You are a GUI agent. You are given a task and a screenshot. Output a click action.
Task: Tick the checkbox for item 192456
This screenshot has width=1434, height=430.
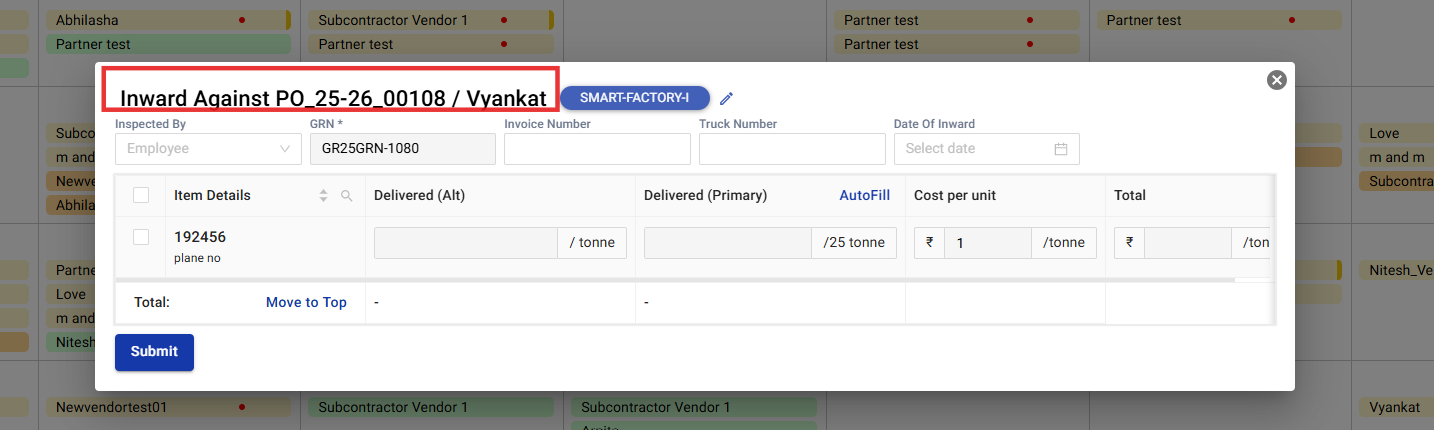(x=141, y=237)
